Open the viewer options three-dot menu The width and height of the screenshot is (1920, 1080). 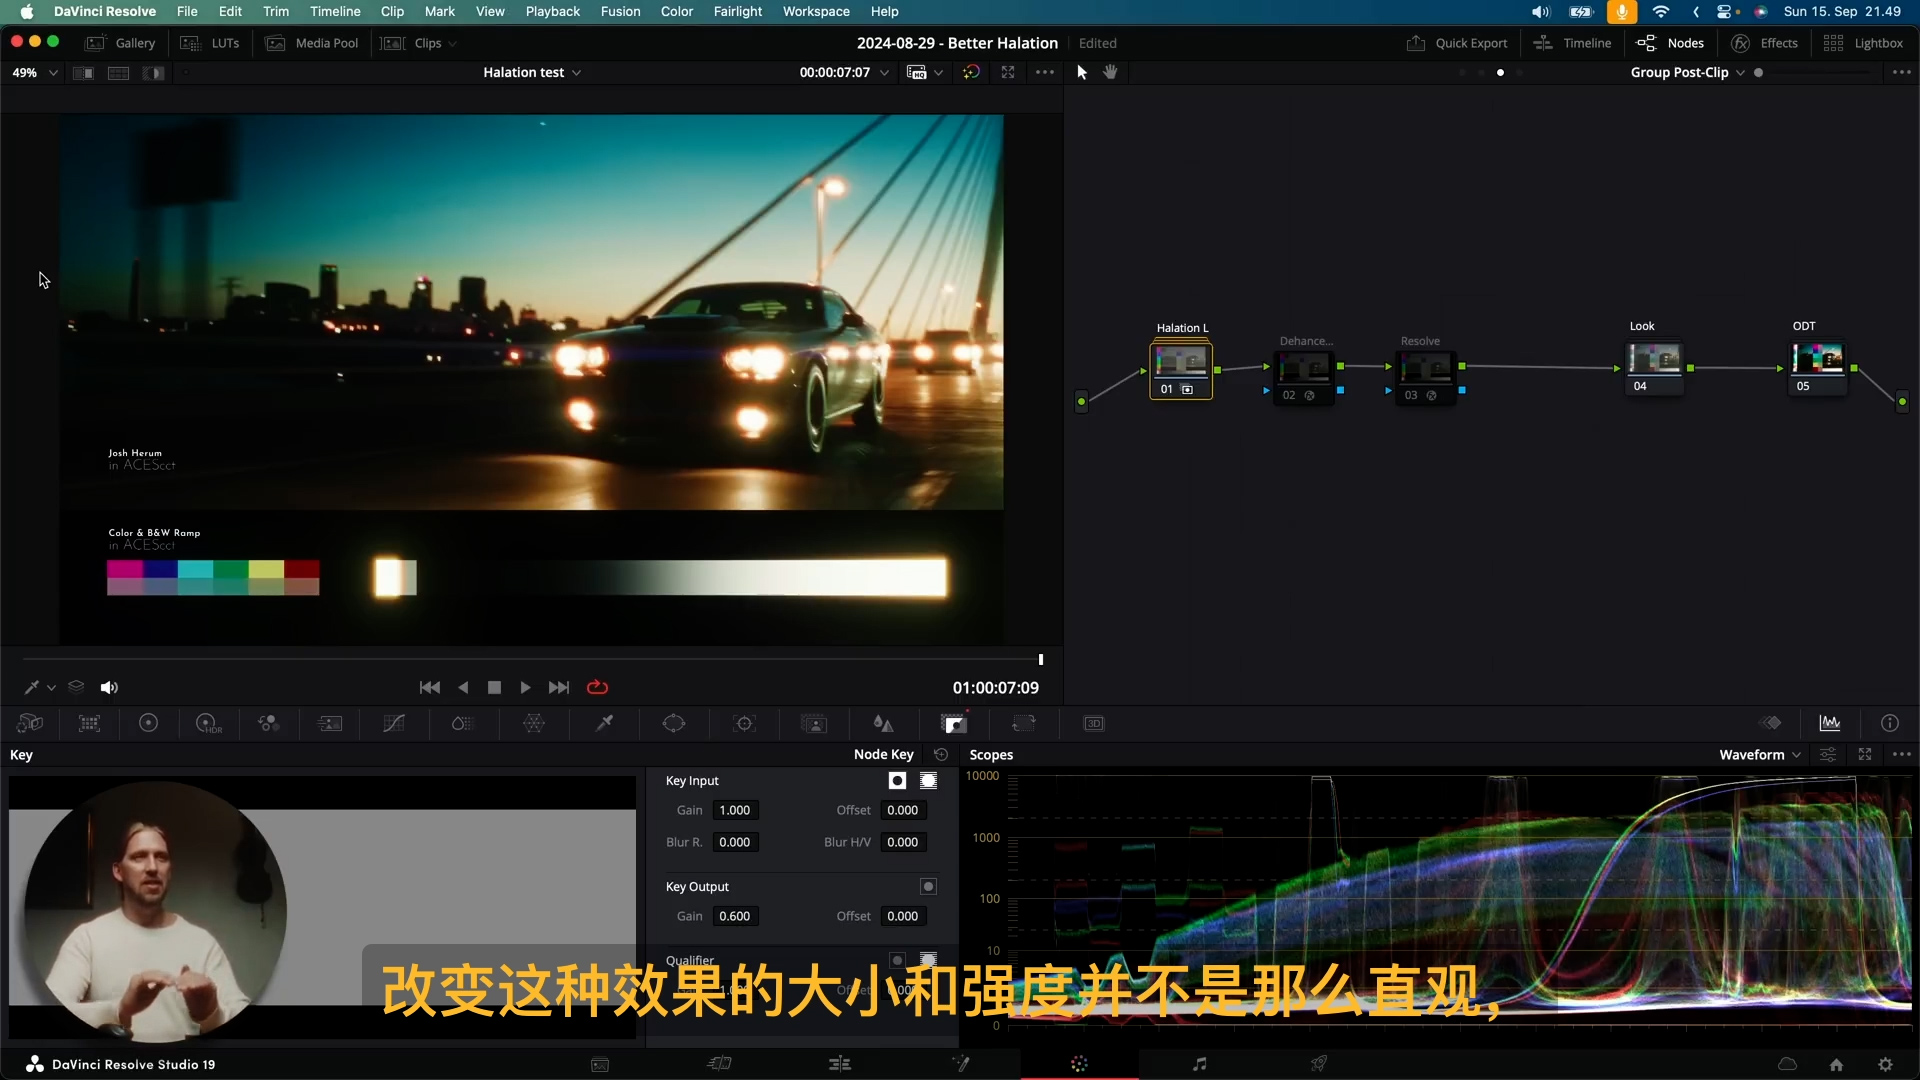coord(1045,72)
